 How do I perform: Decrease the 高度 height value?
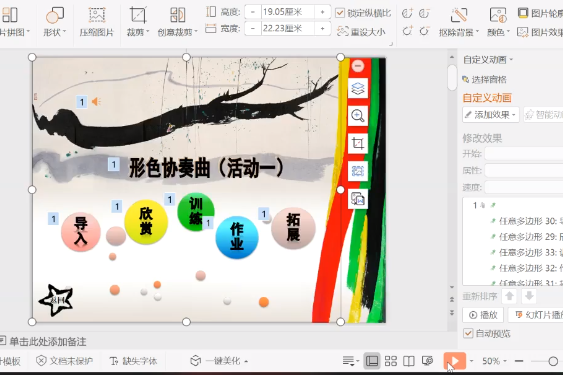click(253, 12)
